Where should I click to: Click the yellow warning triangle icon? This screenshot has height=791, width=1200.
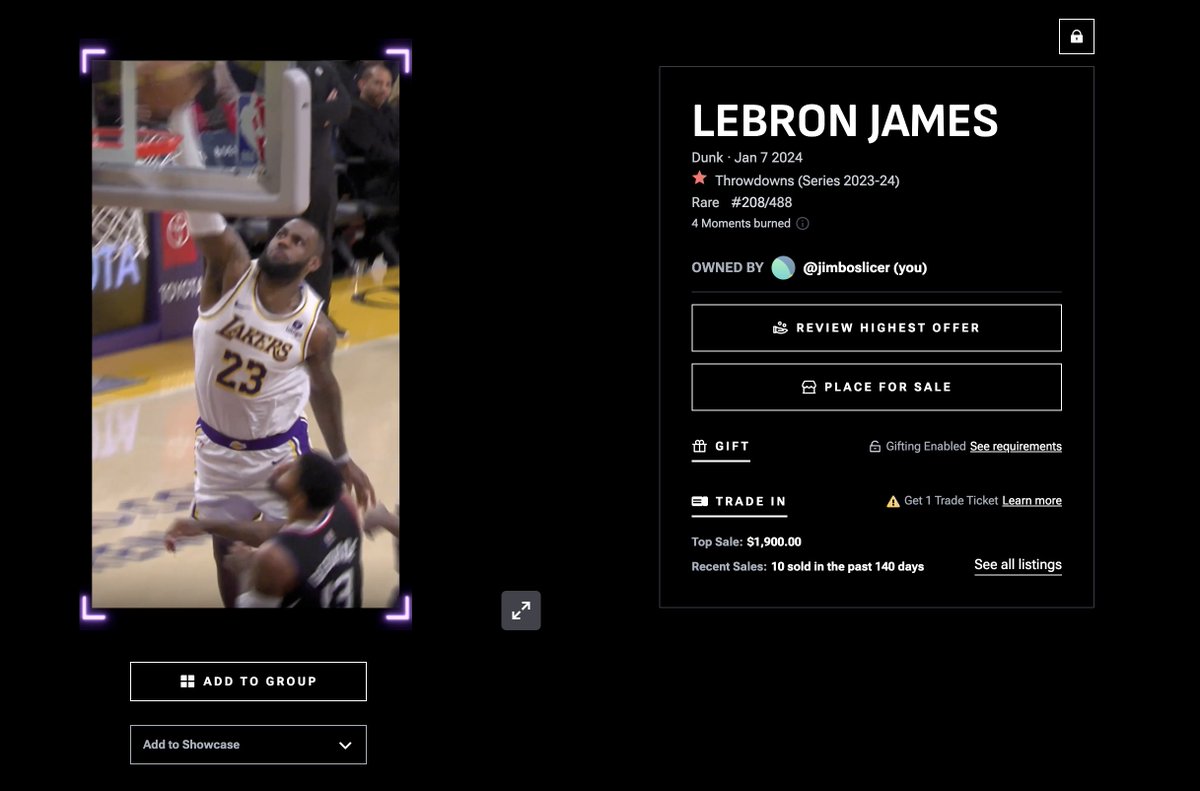(x=893, y=501)
